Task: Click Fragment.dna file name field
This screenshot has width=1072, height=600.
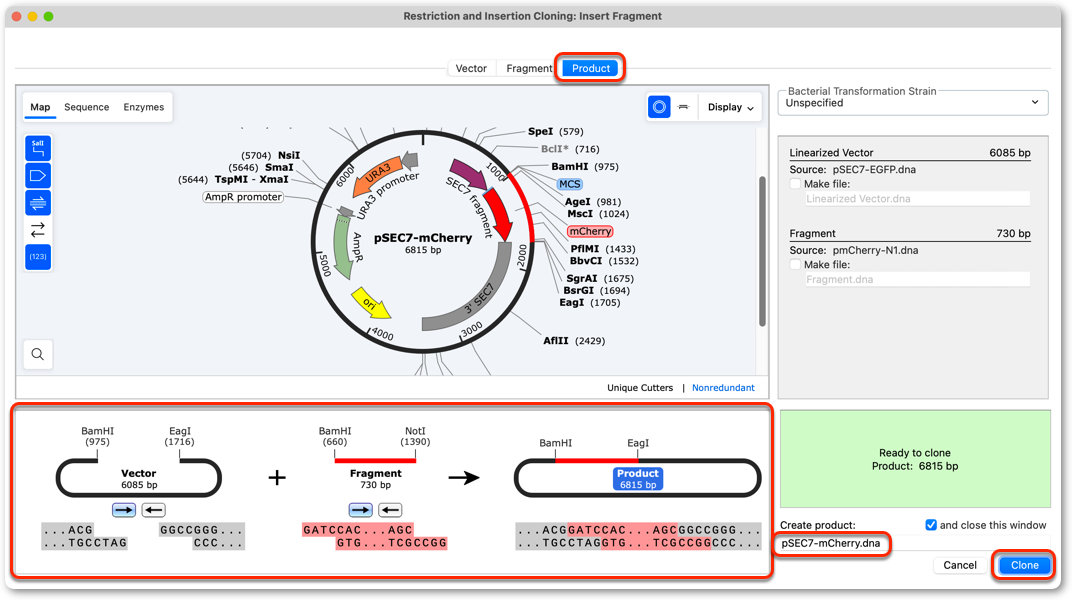Action: tap(917, 279)
